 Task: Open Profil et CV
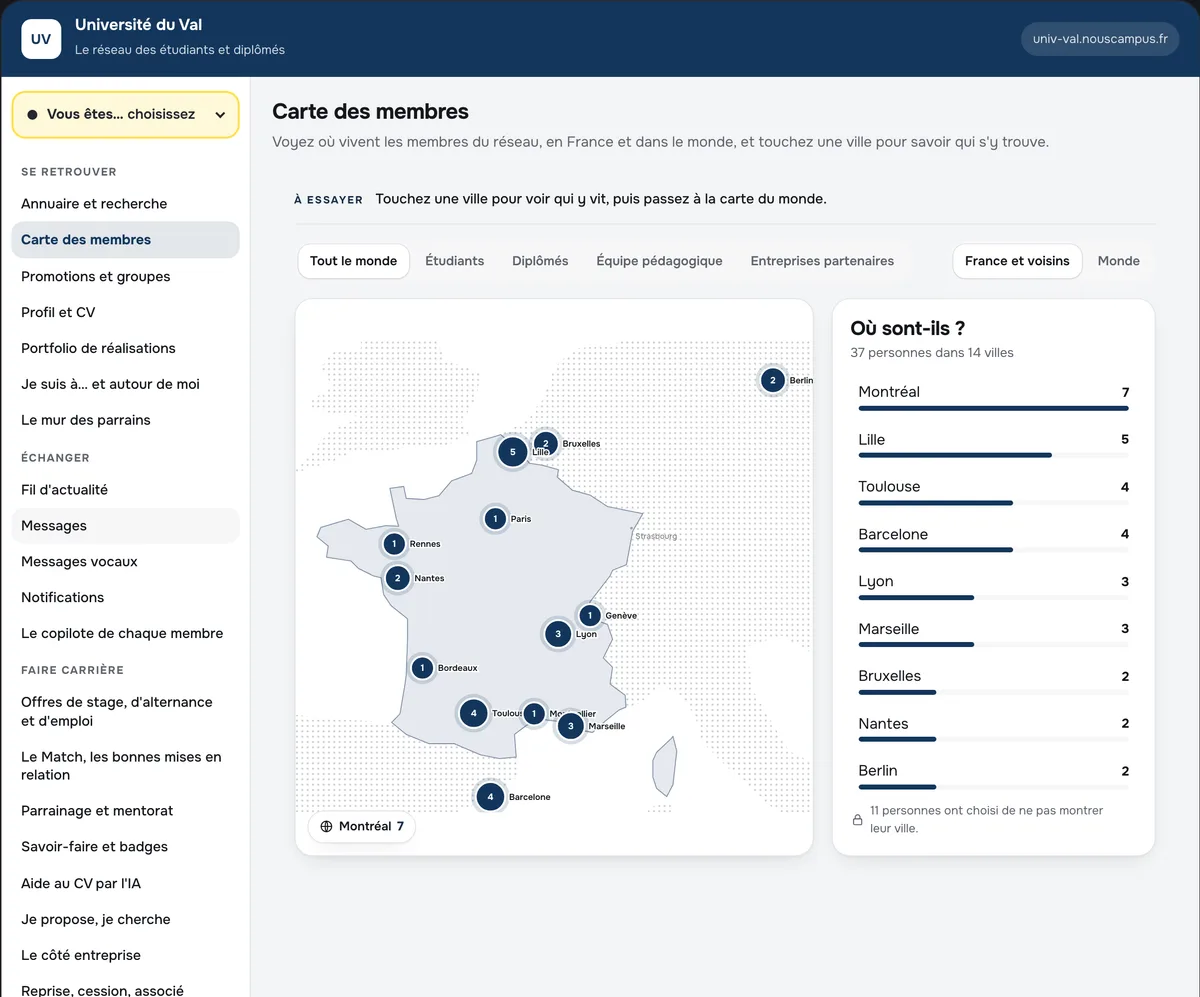(125, 312)
